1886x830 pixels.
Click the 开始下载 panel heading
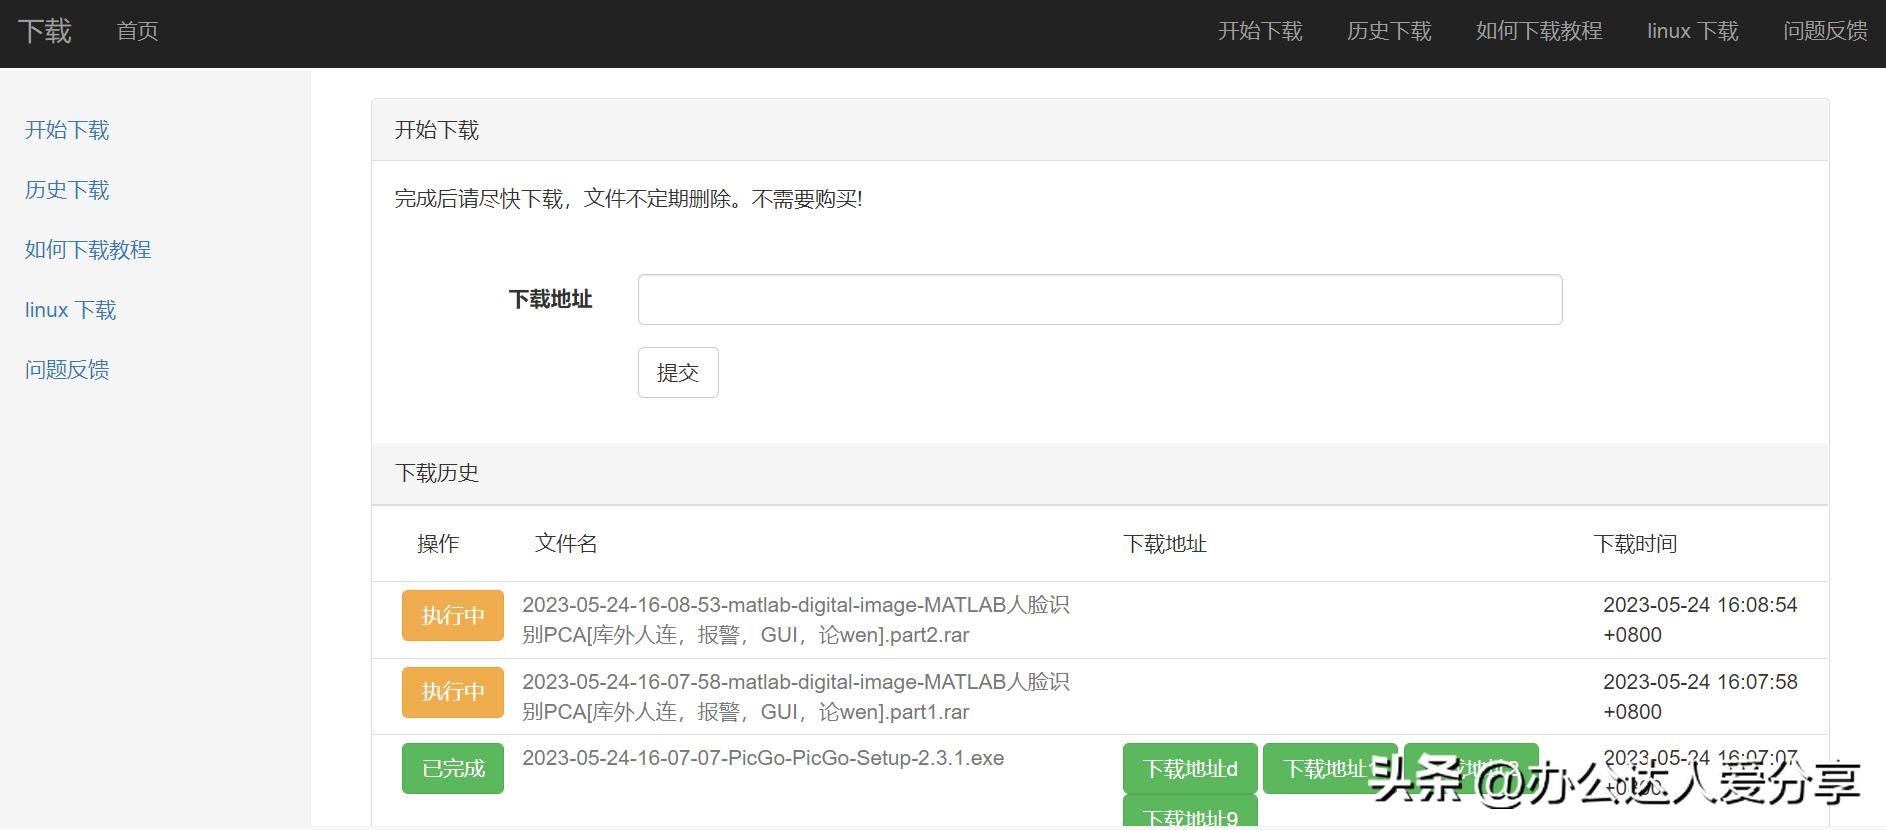click(437, 130)
